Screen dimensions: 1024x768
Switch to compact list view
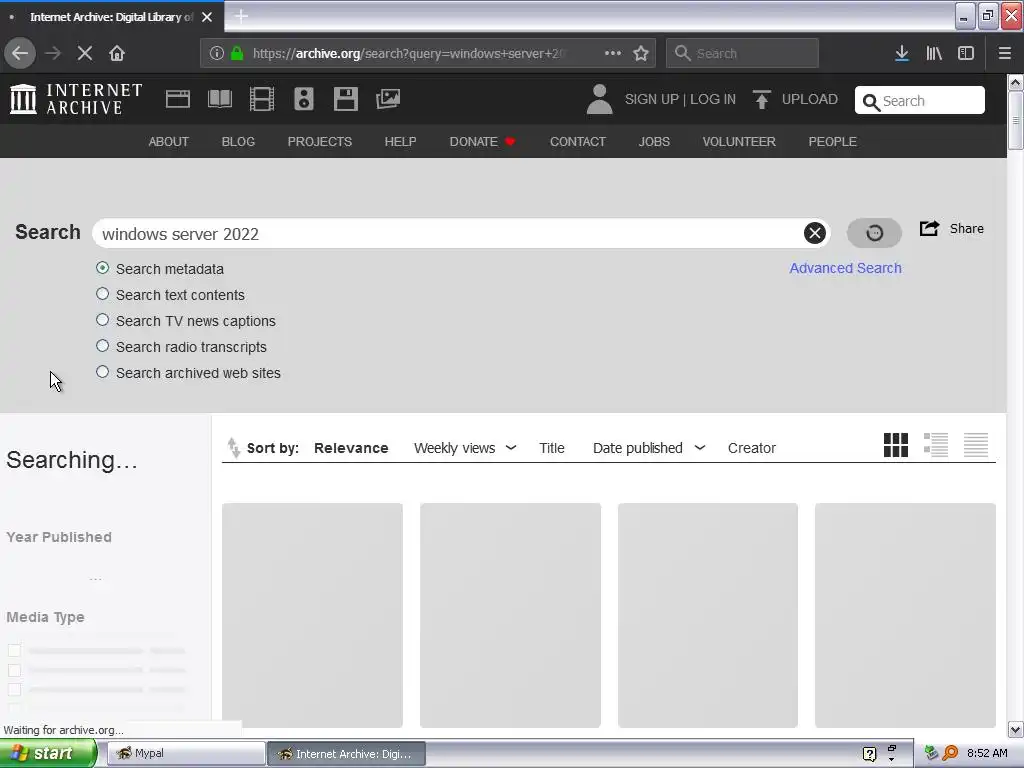(x=976, y=445)
